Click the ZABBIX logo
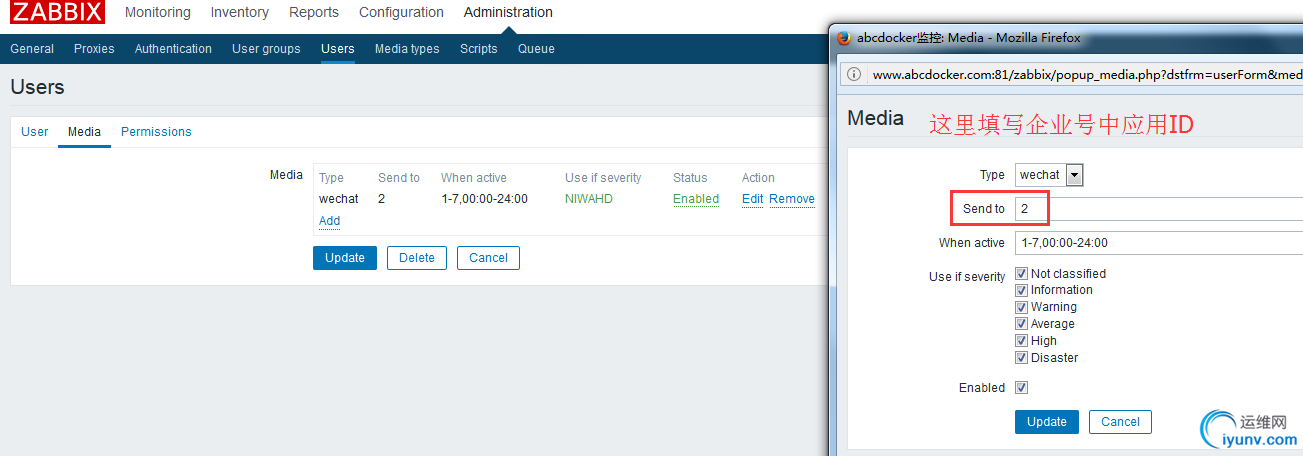This screenshot has height=456, width=1303. 57,12
